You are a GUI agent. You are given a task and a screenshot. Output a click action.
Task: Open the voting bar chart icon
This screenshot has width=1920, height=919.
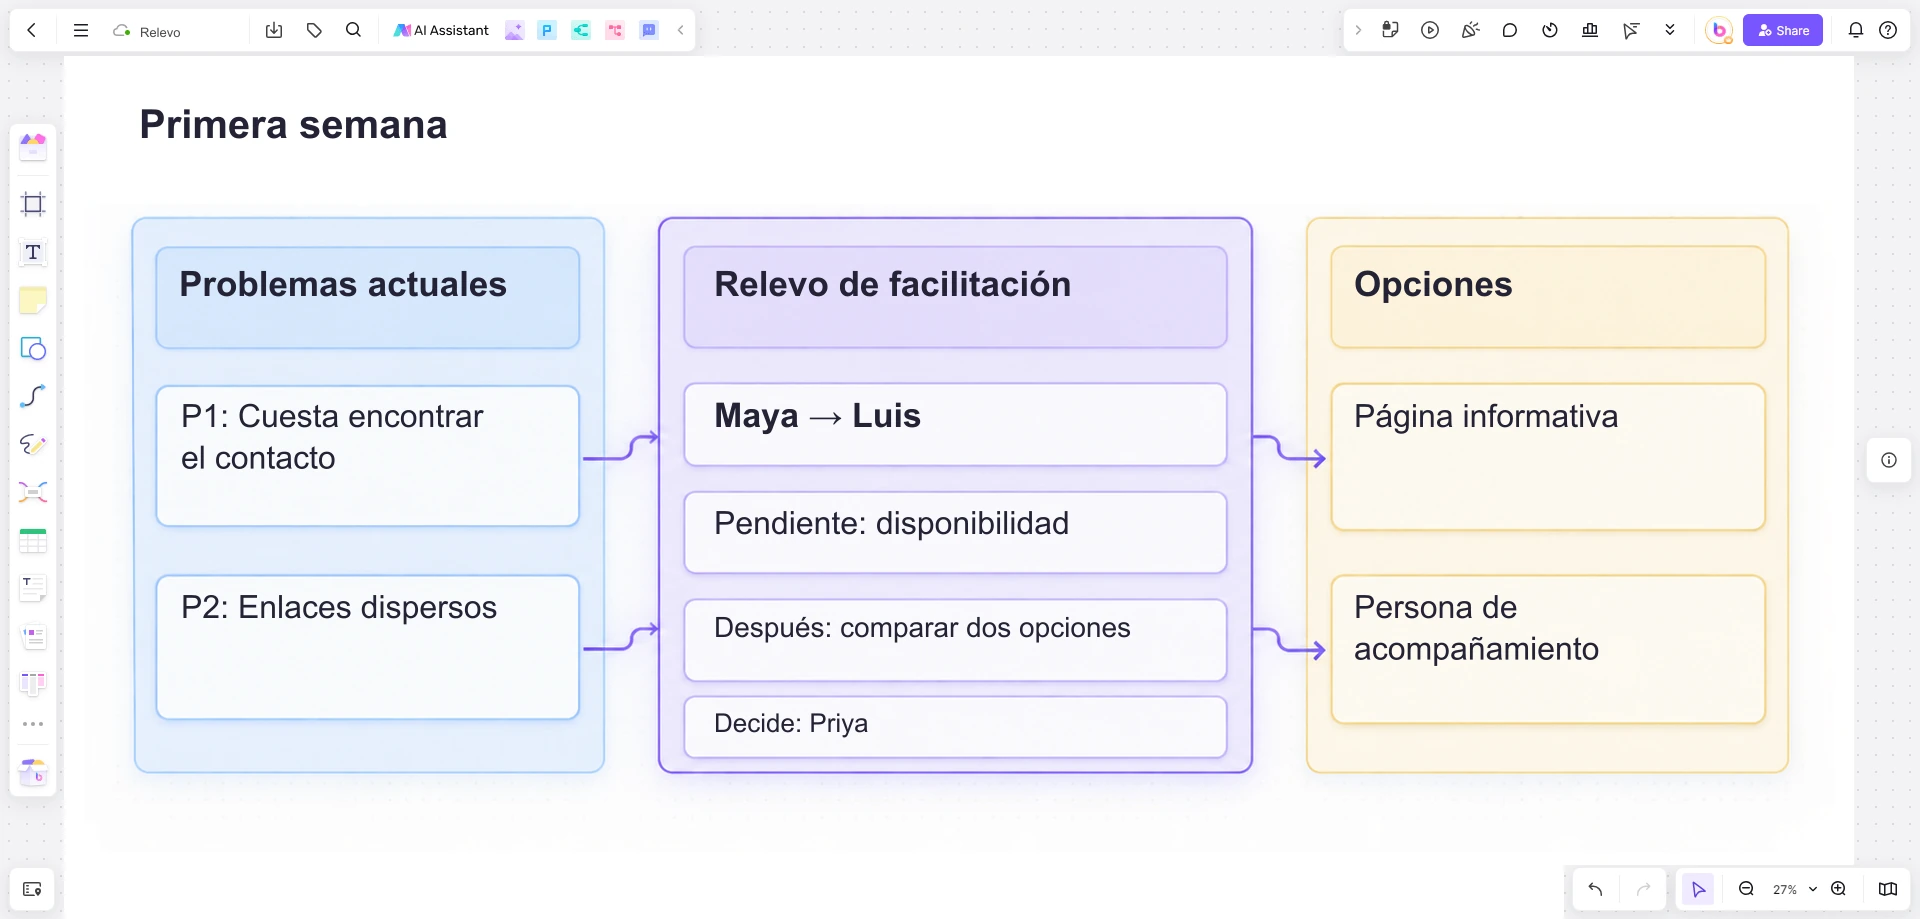(1590, 30)
